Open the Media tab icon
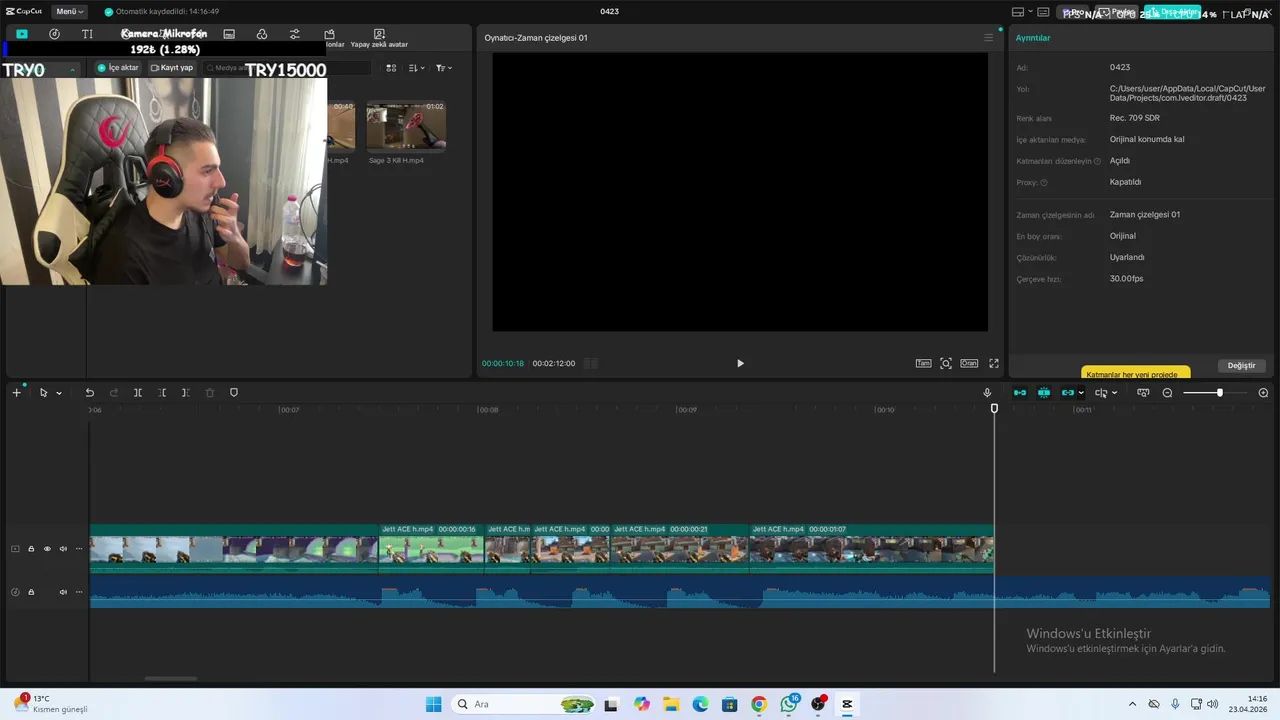The height and width of the screenshot is (720, 1280). (x=22, y=34)
